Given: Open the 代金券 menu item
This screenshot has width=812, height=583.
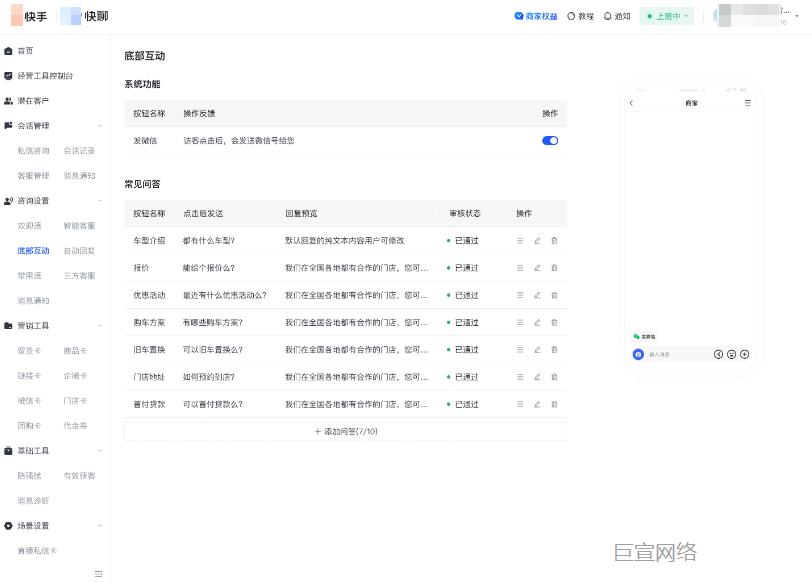Looking at the screenshot, I should click(75, 426).
